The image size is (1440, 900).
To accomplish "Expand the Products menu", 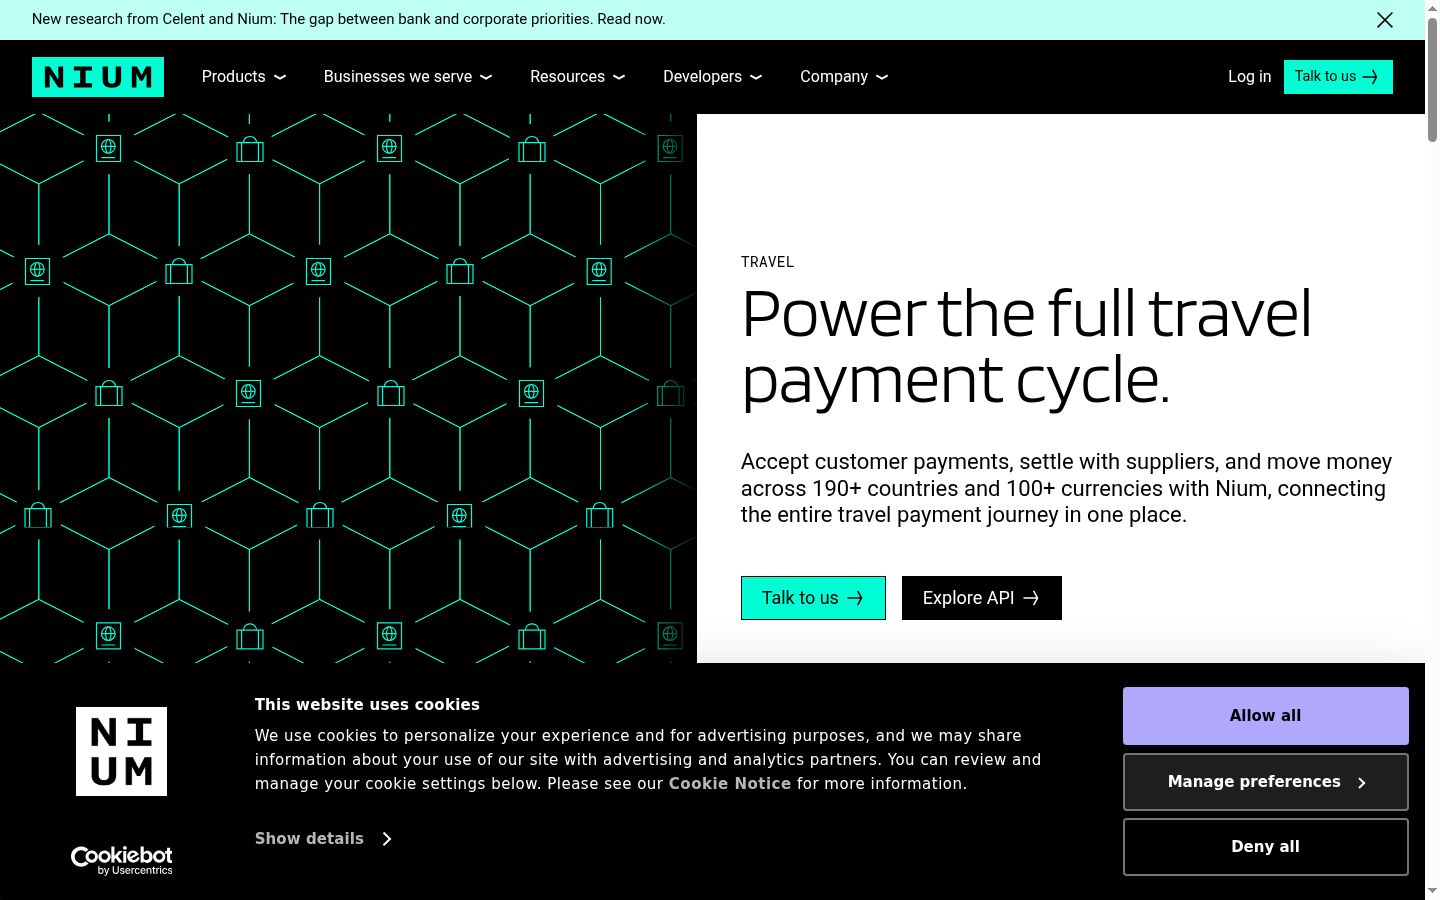I will [x=244, y=77].
